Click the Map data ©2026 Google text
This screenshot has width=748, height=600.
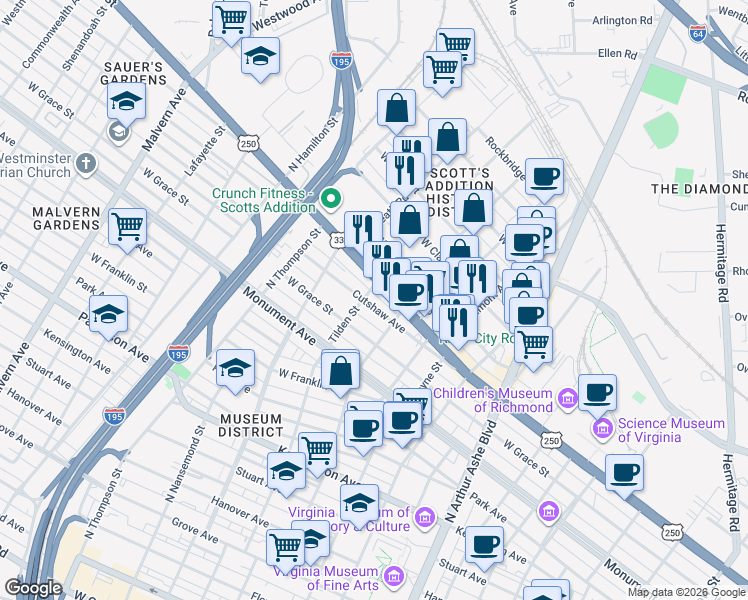pyautogui.click(x=686, y=593)
